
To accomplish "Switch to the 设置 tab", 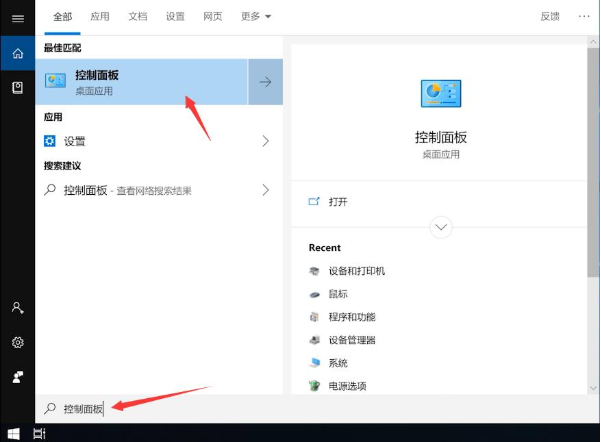I will 175,16.
